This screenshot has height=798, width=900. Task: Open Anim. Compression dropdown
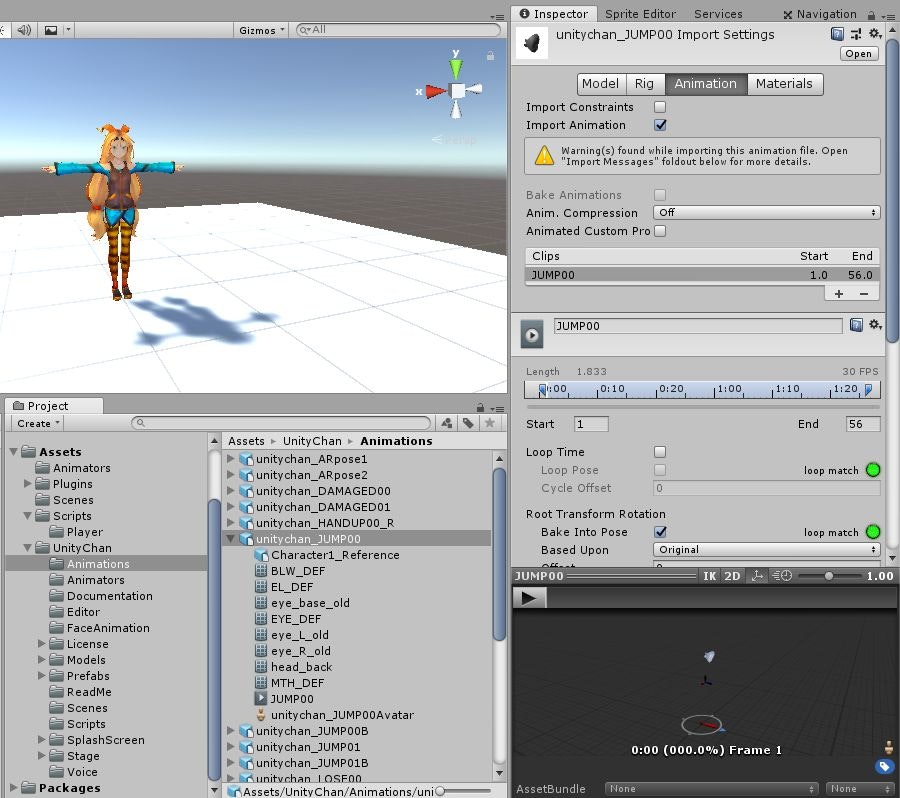pyautogui.click(x=766, y=212)
